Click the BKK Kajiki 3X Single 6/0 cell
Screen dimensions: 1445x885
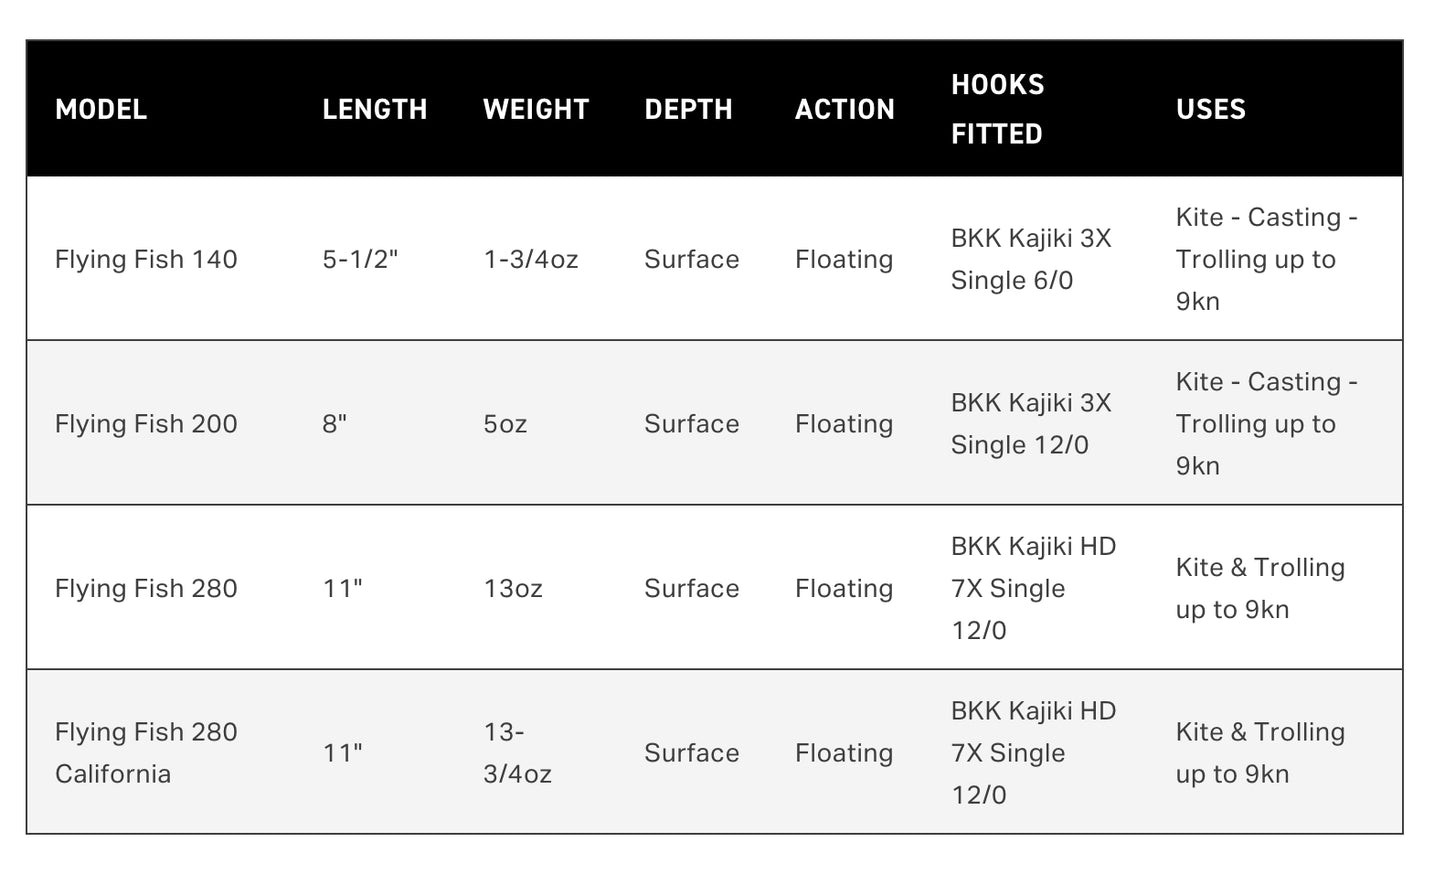pyautogui.click(x=1030, y=259)
